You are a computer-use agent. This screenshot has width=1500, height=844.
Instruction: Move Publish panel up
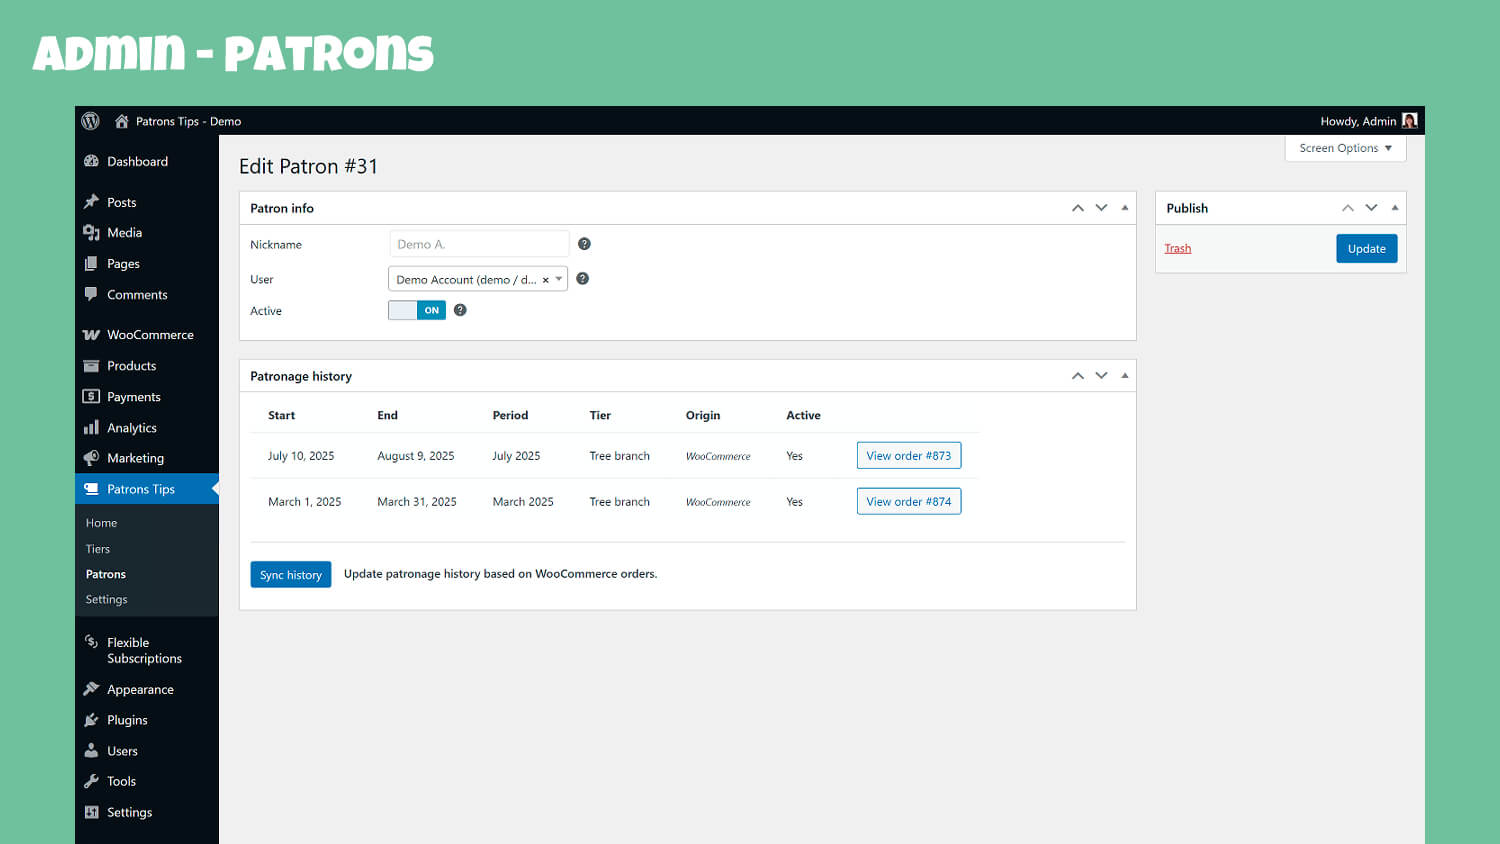[1348, 208]
